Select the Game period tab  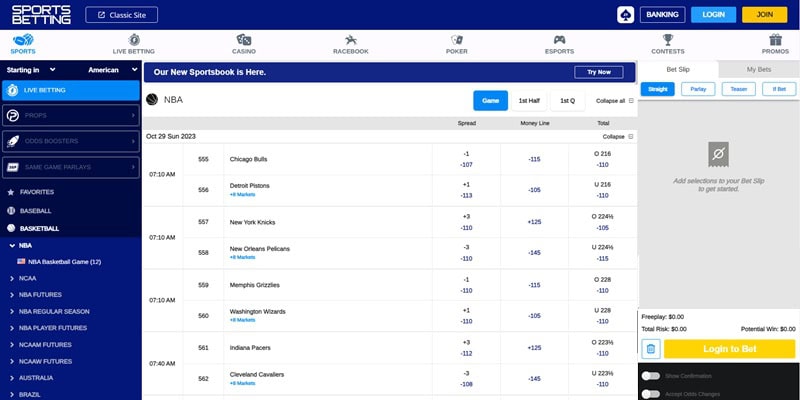pyautogui.click(x=490, y=101)
